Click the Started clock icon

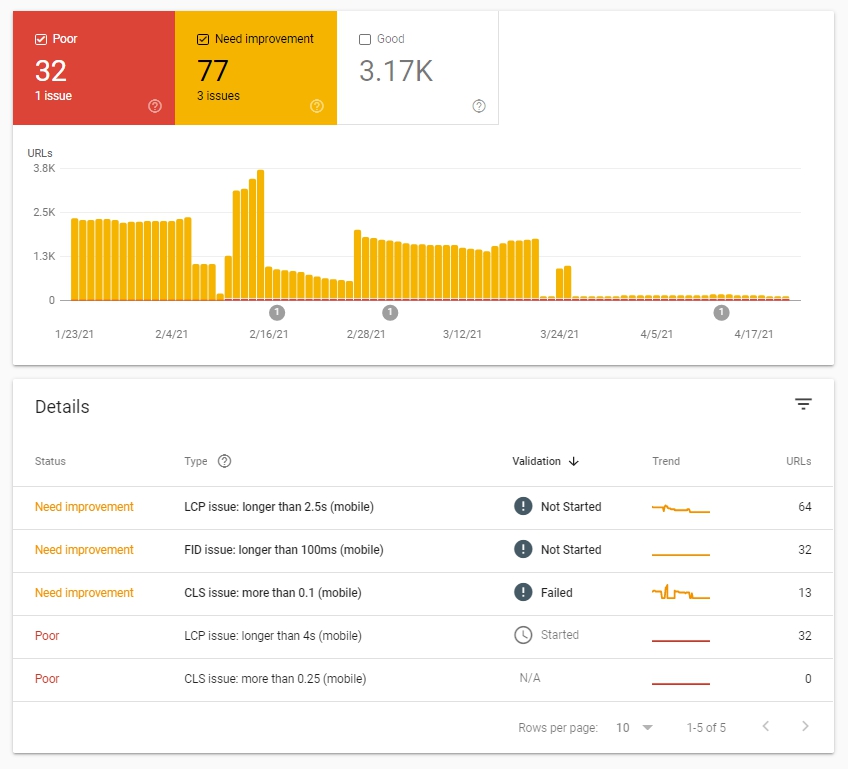click(x=523, y=635)
